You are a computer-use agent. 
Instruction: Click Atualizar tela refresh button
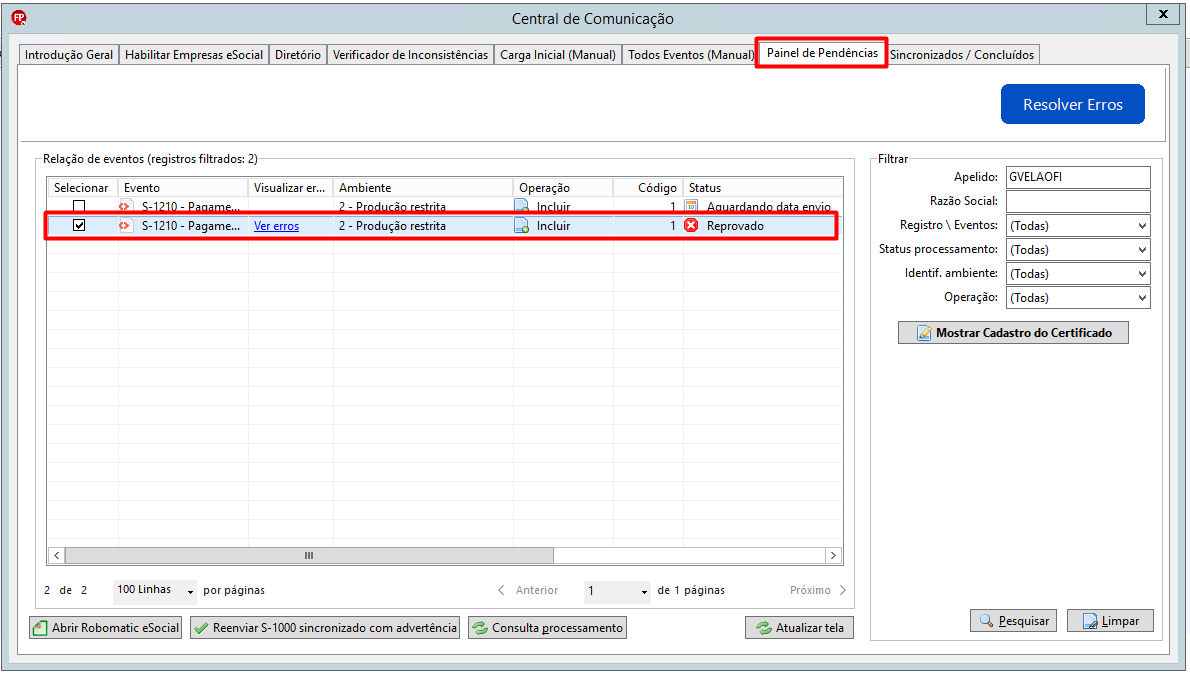(799, 628)
